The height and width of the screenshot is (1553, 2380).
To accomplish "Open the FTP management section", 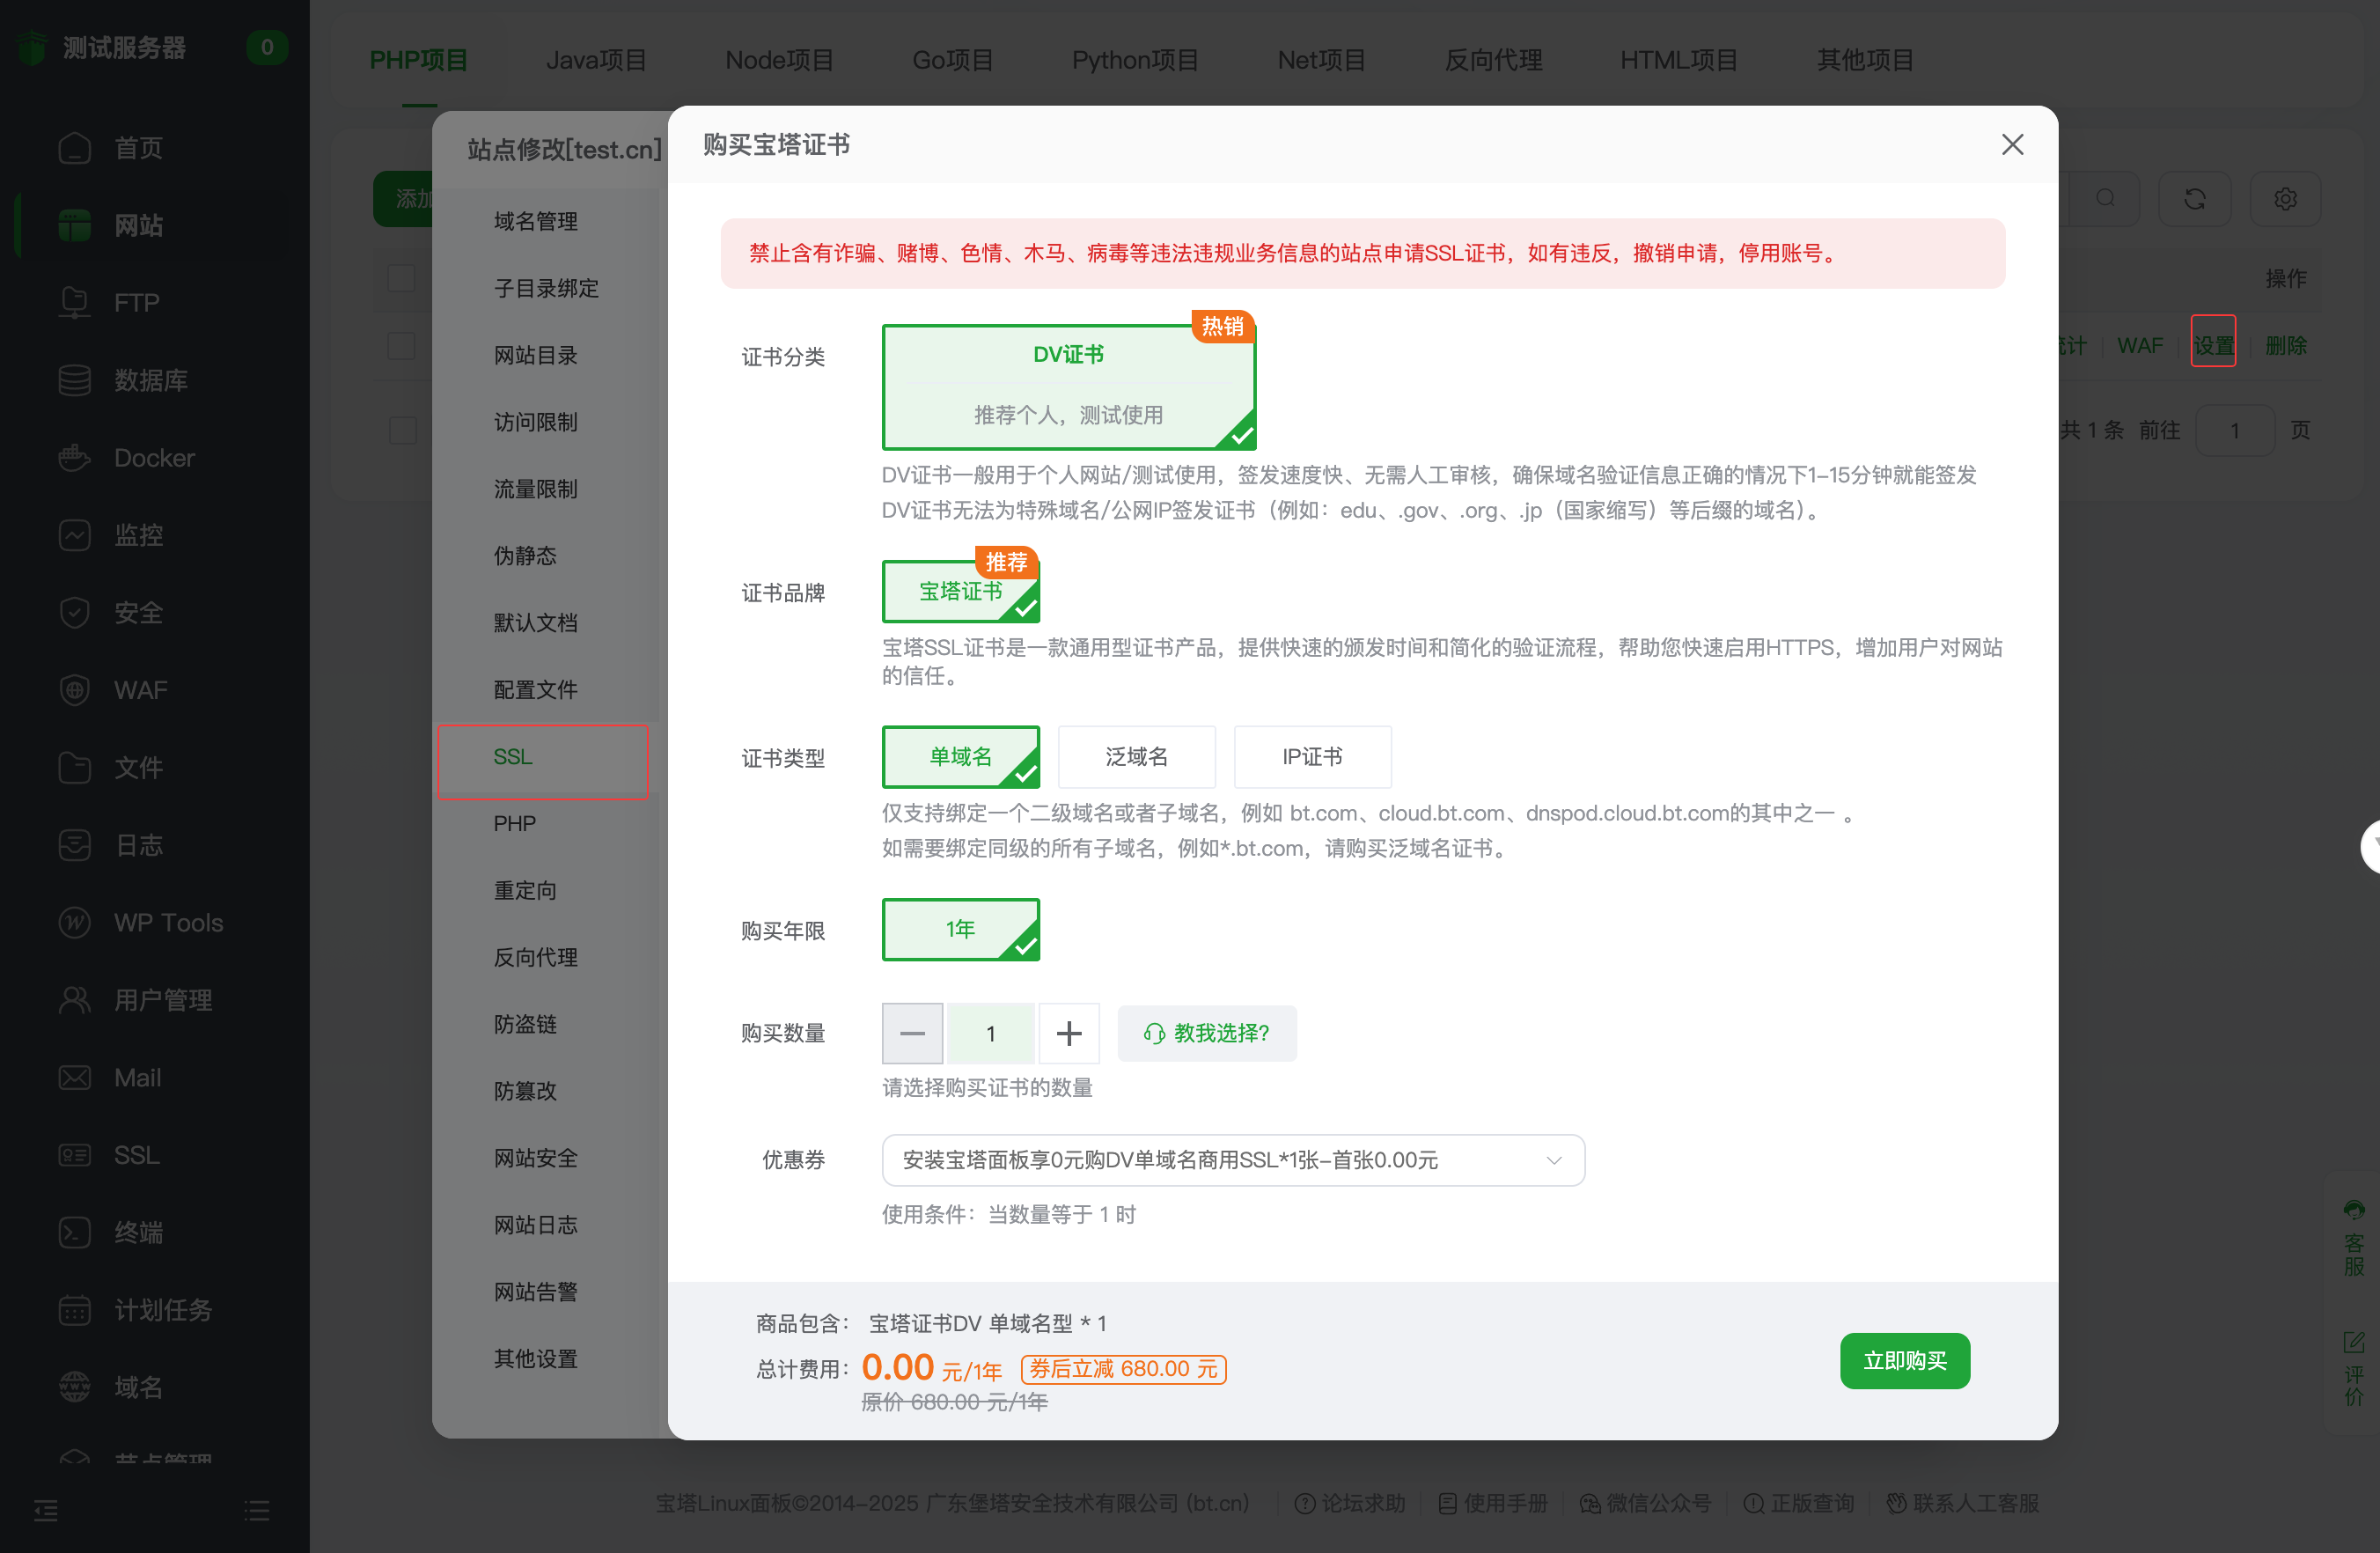I will coord(136,302).
